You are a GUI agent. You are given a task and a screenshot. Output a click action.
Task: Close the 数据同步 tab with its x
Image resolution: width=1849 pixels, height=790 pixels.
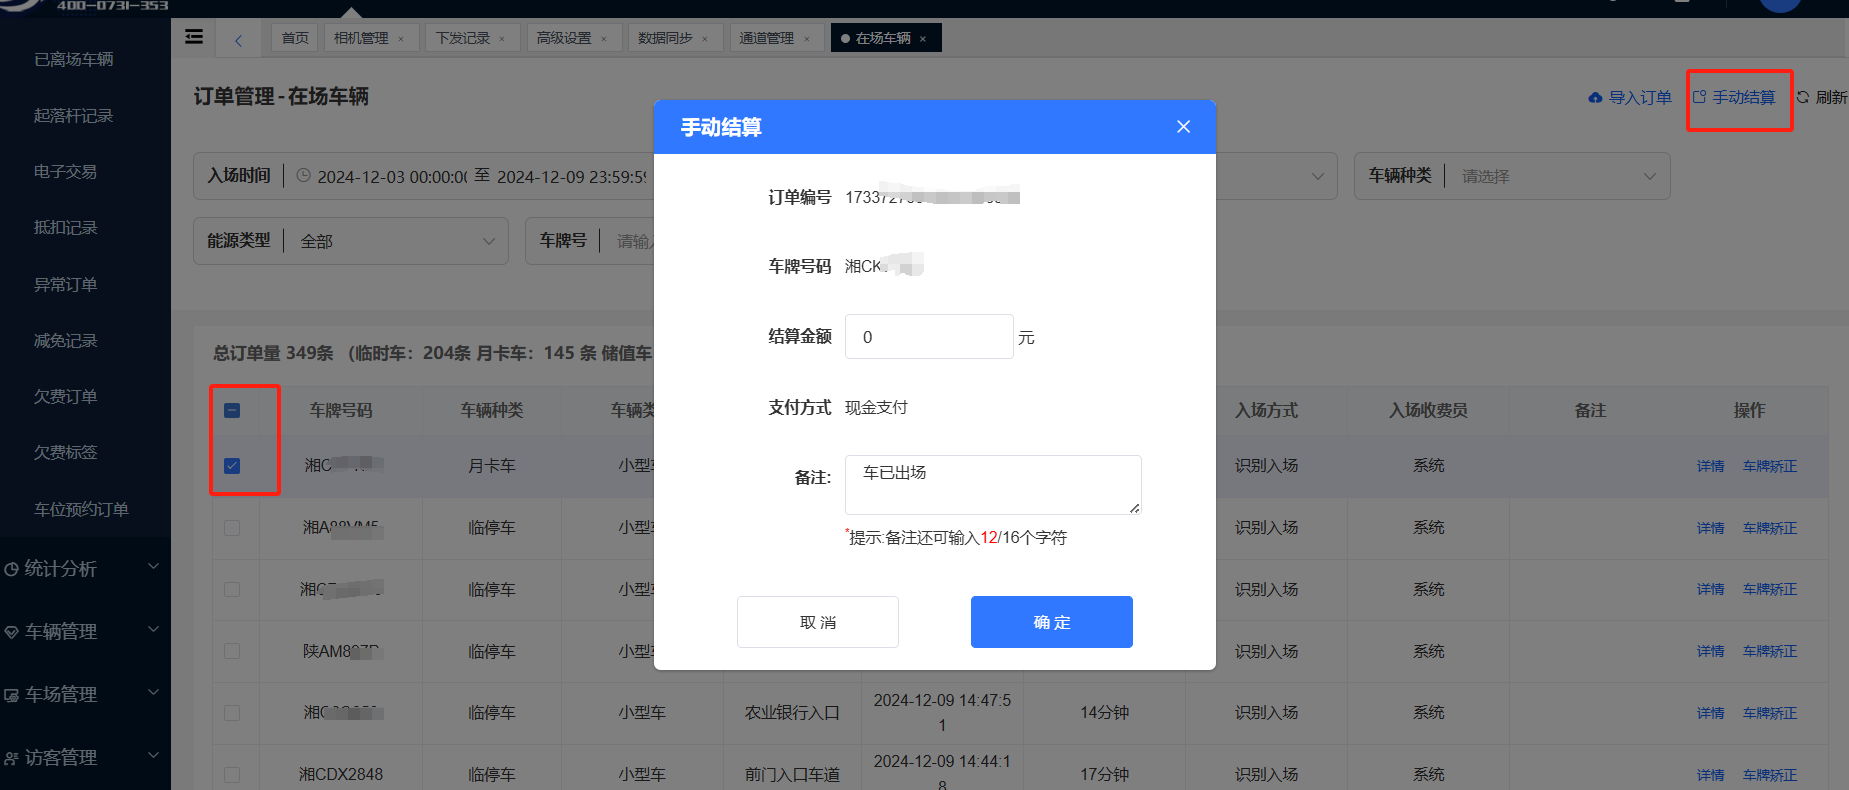705,39
